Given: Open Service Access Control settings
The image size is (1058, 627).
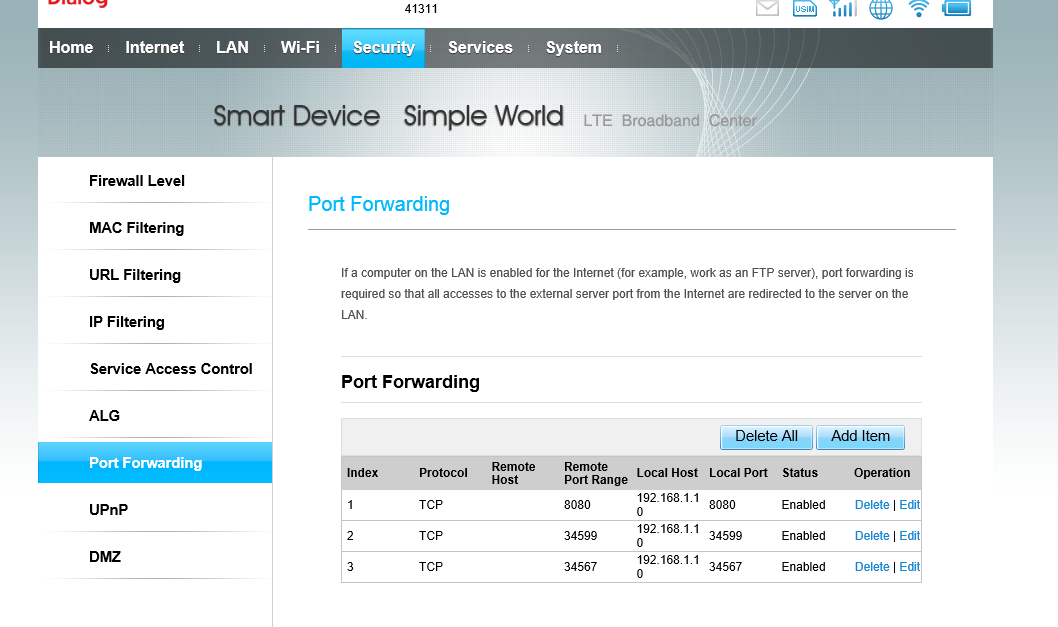Looking at the screenshot, I should [170, 368].
